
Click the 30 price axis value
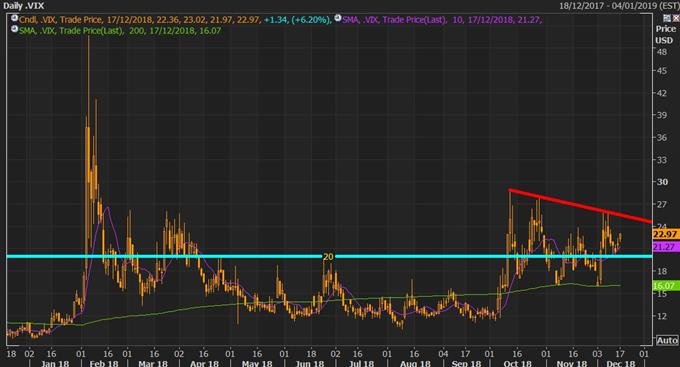(662, 182)
